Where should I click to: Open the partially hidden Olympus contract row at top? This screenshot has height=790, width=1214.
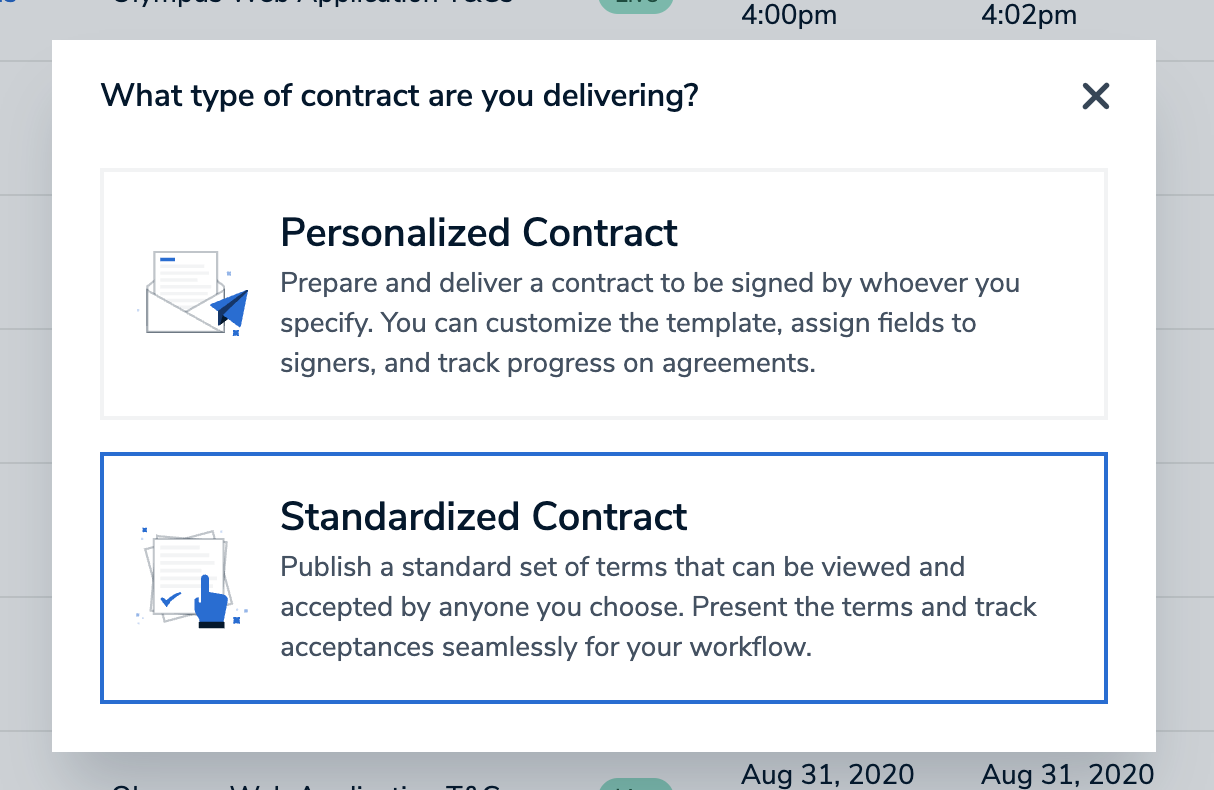[312, 3]
